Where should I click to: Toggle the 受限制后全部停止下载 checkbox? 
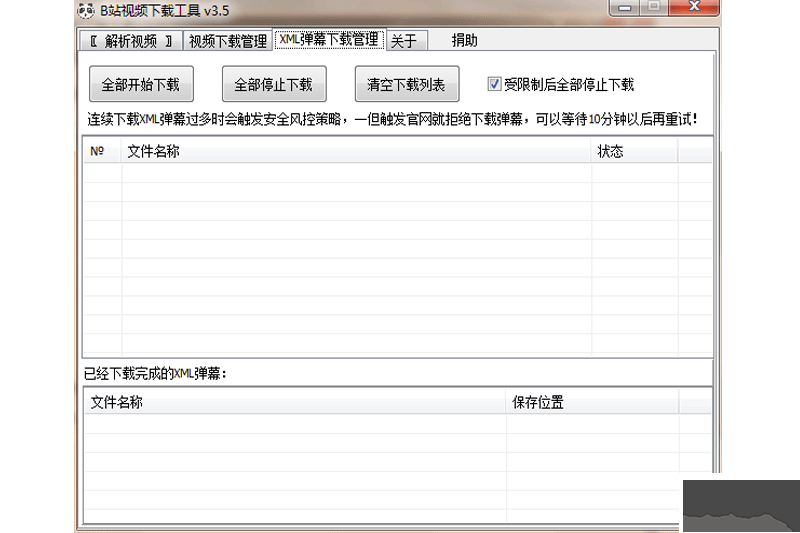494,84
